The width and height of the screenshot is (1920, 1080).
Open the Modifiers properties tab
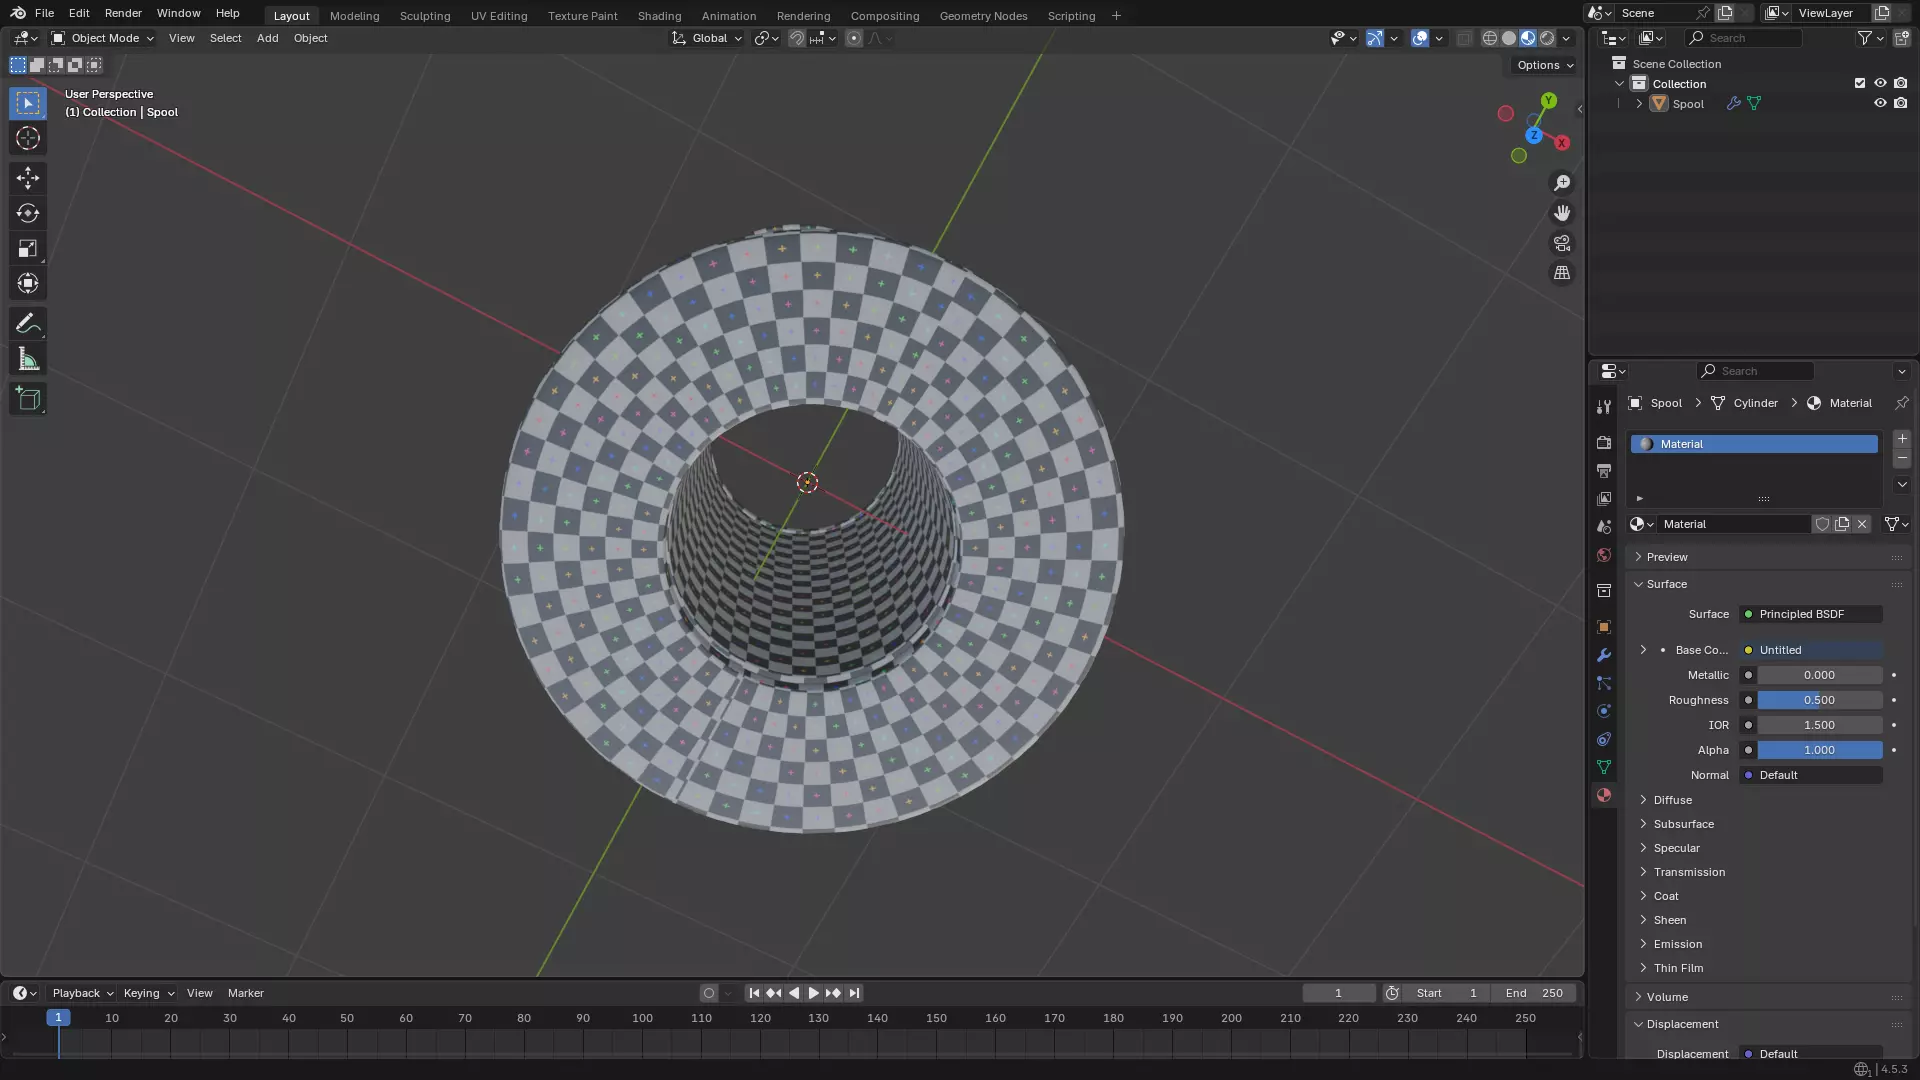coord(1604,655)
